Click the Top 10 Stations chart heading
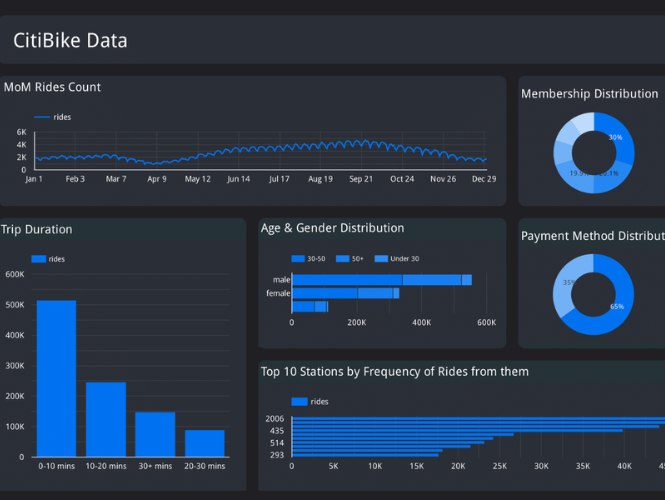Image resolution: width=665 pixels, height=500 pixels. point(394,372)
